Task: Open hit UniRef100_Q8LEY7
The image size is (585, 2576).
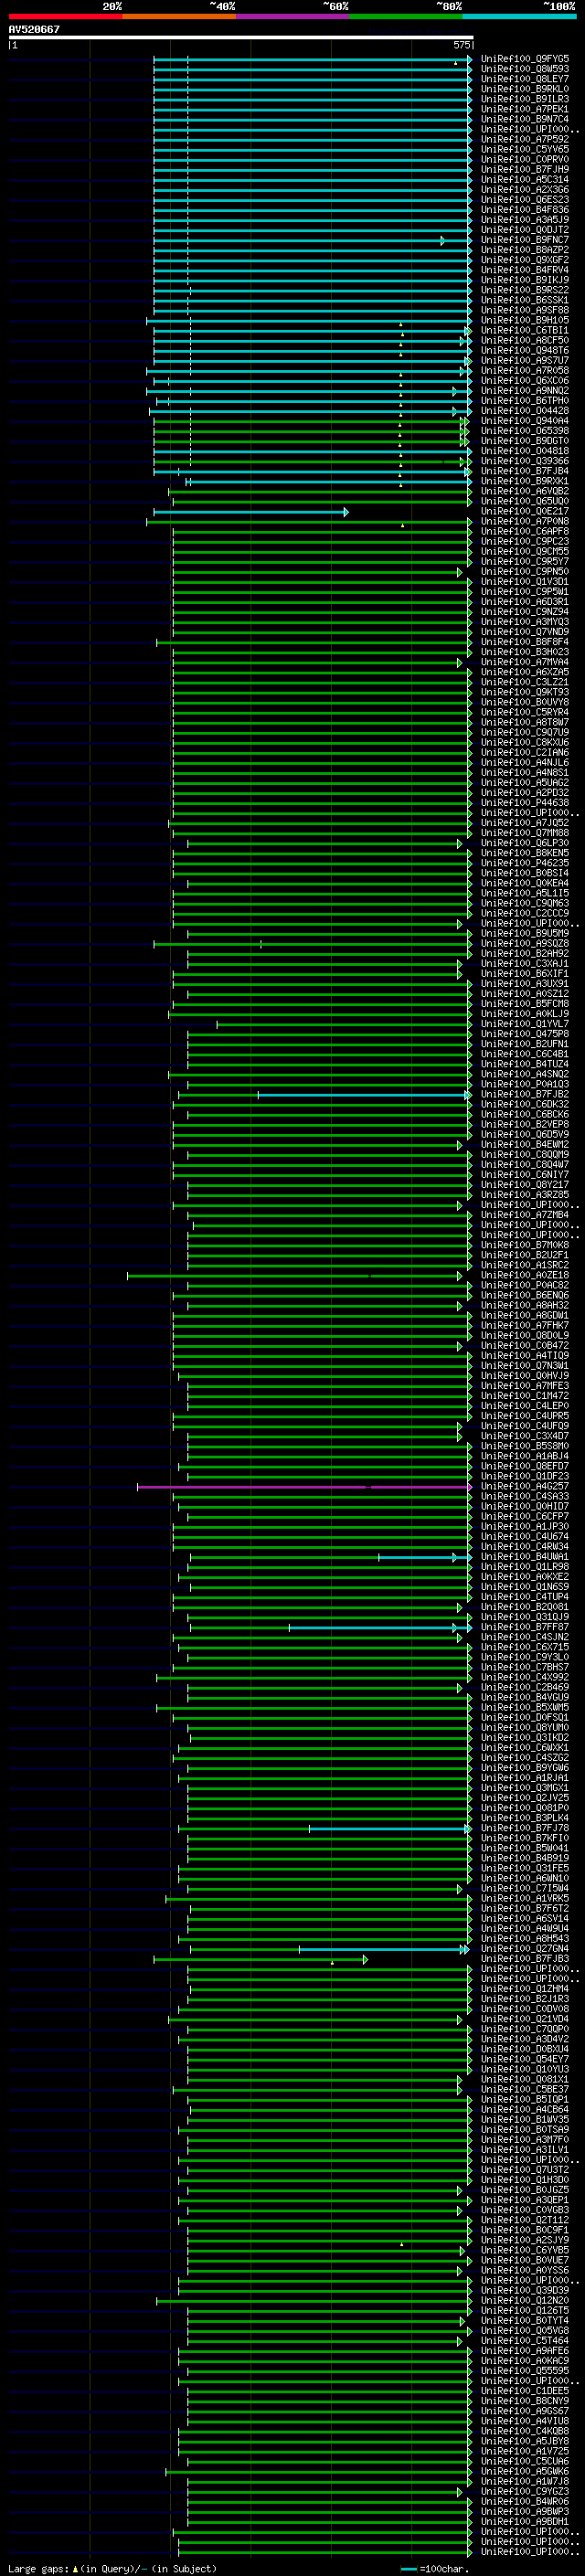Action: coord(525,79)
